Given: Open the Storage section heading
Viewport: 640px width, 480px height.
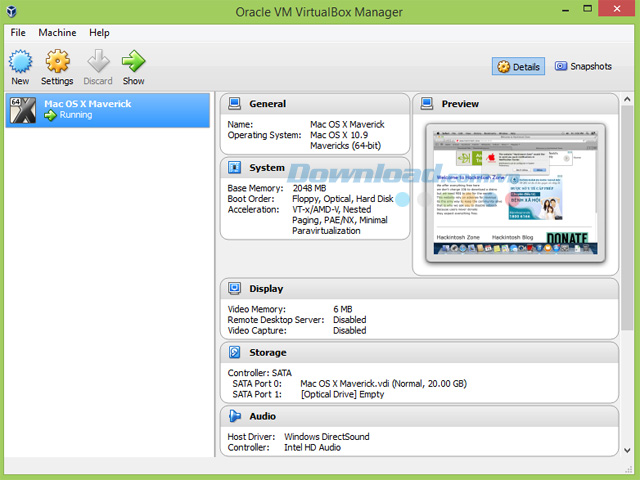Looking at the screenshot, I should [x=268, y=352].
